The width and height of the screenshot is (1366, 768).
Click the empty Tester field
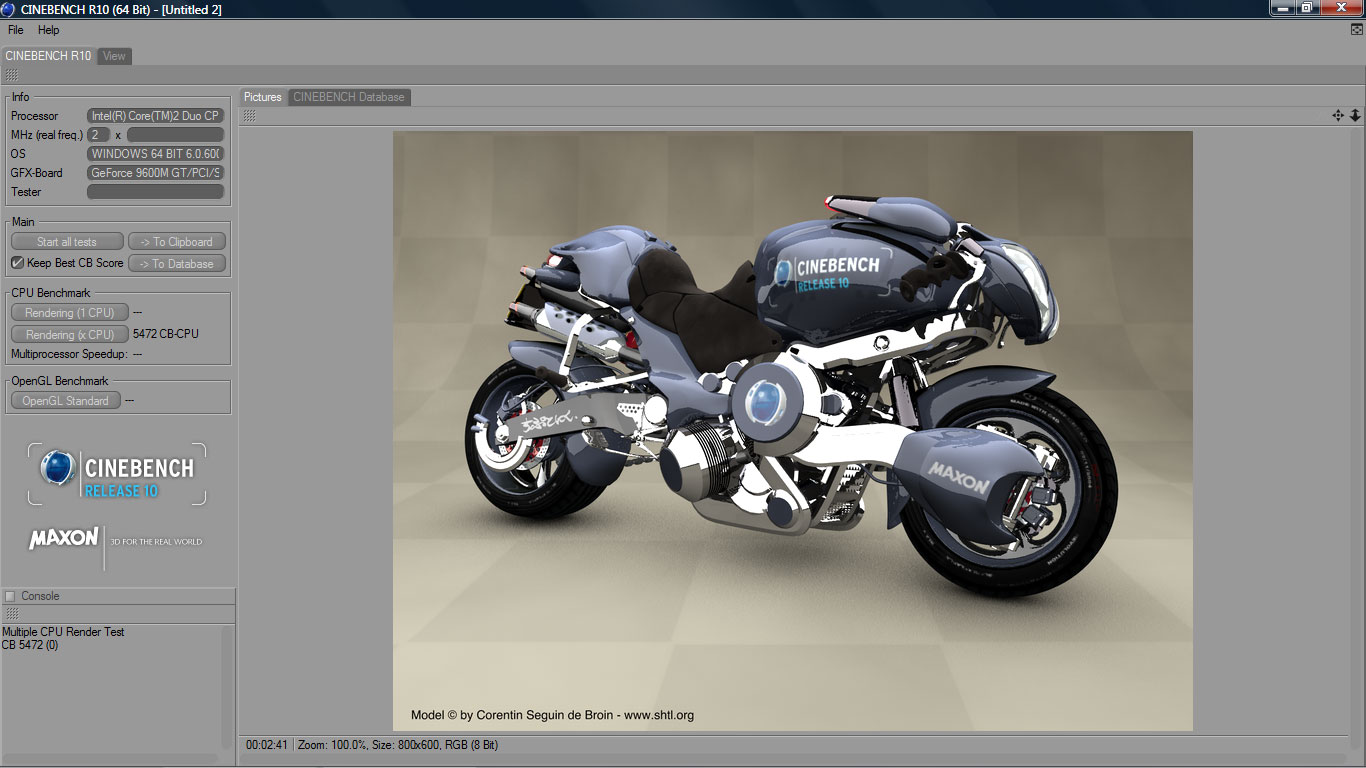[155, 192]
